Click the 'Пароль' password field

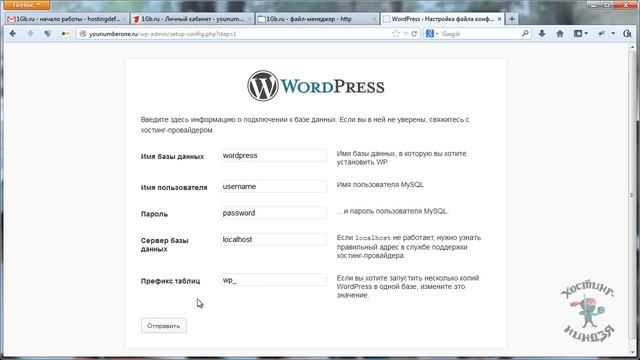click(x=273, y=213)
